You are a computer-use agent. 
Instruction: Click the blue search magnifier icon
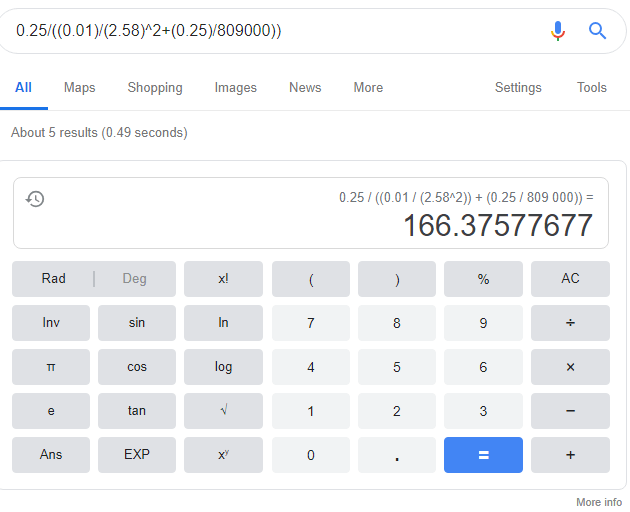click(598, 31)
